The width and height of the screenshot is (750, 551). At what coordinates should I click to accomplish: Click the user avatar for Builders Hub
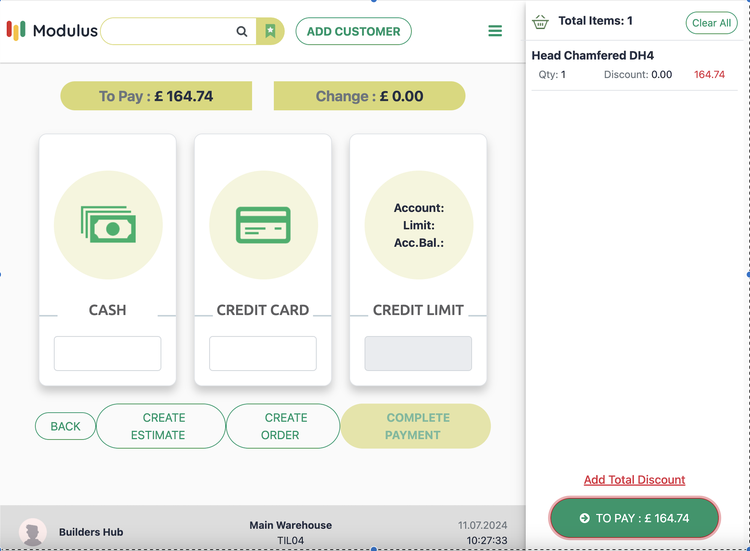click(33, 532)
